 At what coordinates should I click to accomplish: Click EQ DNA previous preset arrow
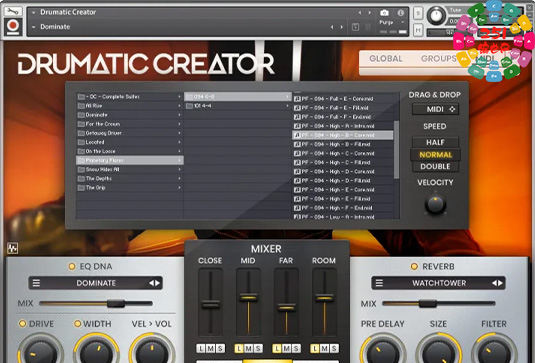151,283
